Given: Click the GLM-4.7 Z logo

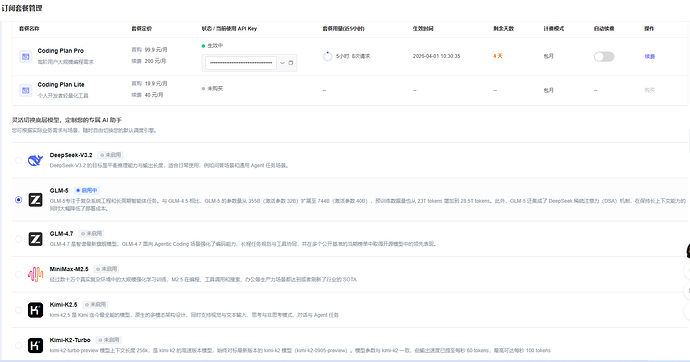Looking at the screenshot, I should 36,239.
